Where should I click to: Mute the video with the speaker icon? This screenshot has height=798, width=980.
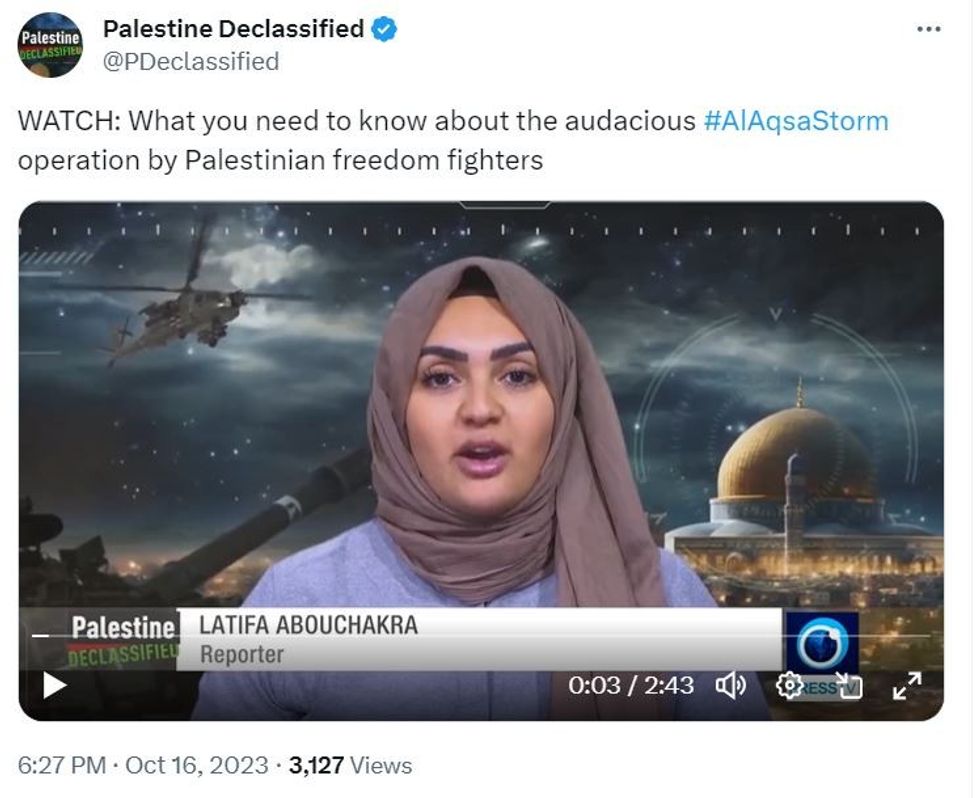[731, 686]
